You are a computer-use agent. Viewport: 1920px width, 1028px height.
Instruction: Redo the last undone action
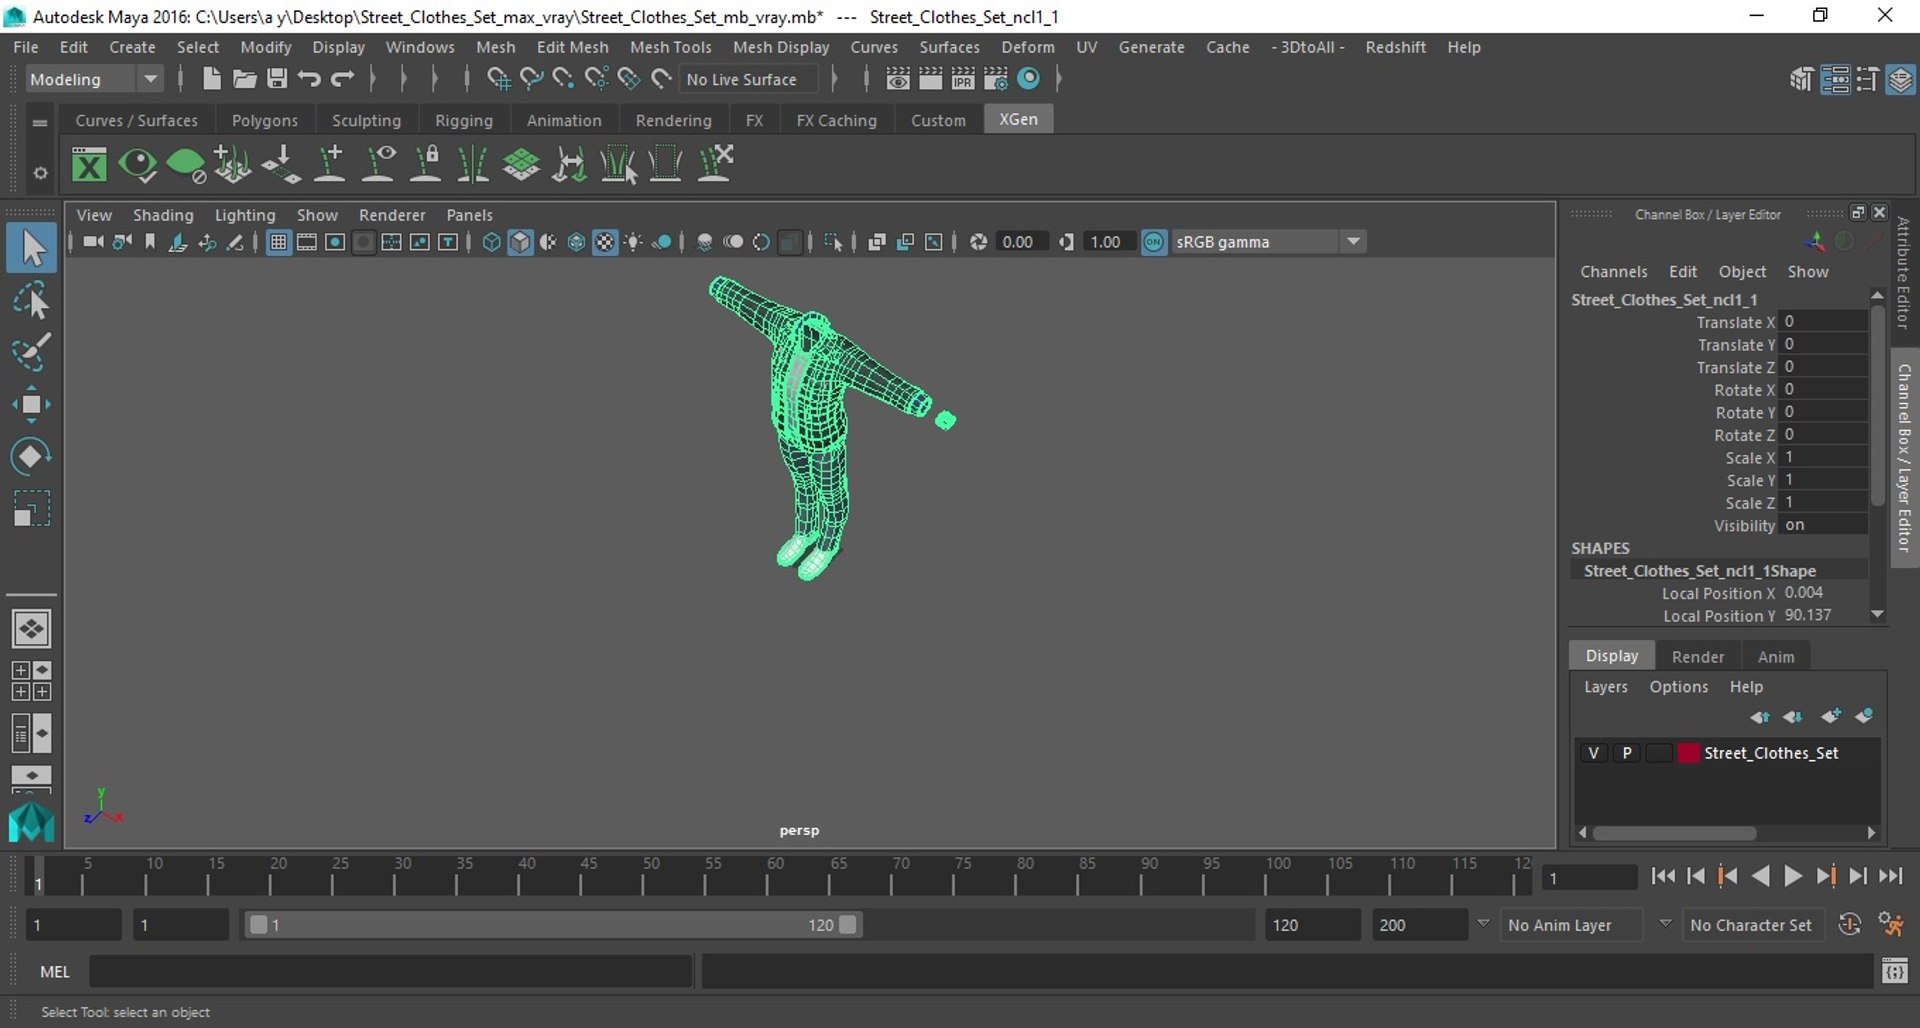343,79
